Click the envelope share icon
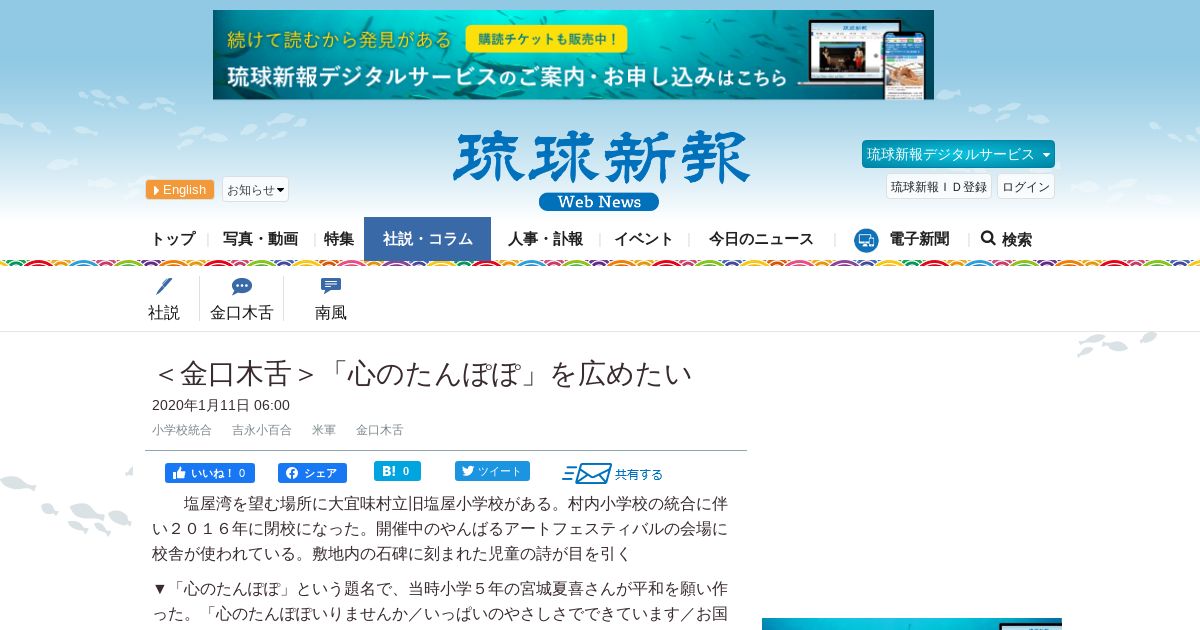Image resolution: width=1200 pixels, height=630 pixels. point(587,473)
